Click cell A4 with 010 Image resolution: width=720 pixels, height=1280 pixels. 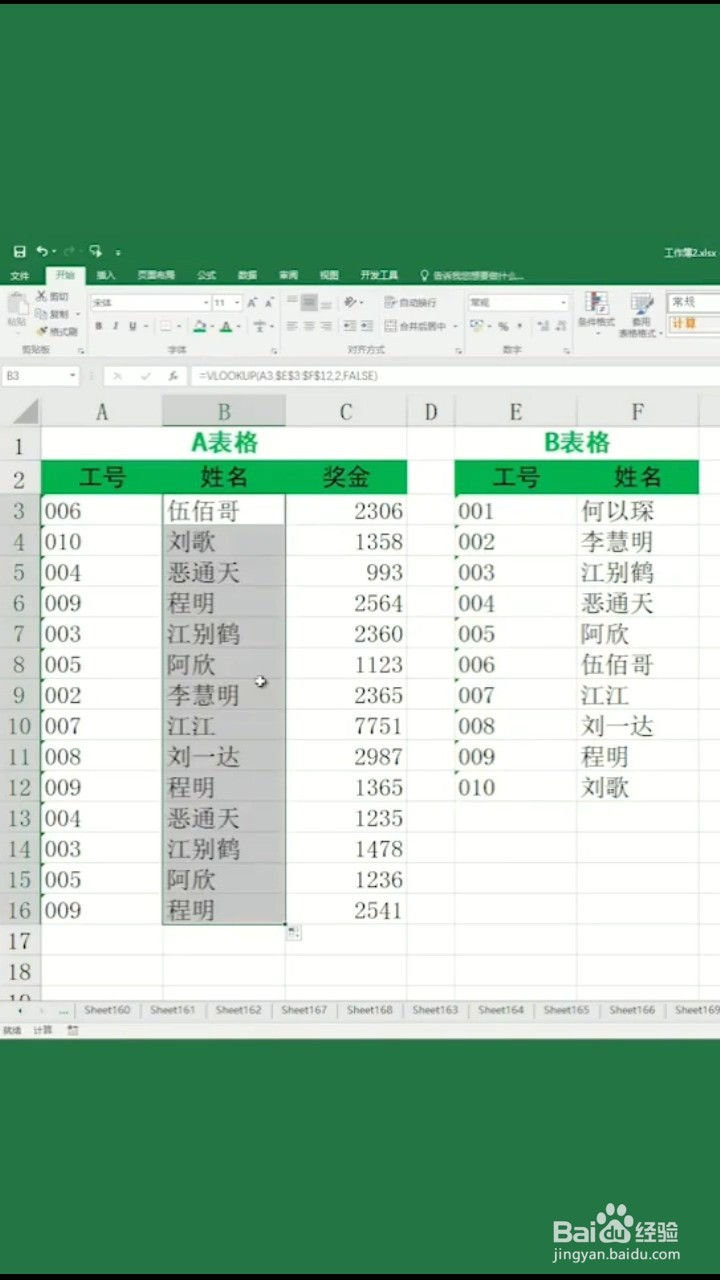tap(102, 542)
